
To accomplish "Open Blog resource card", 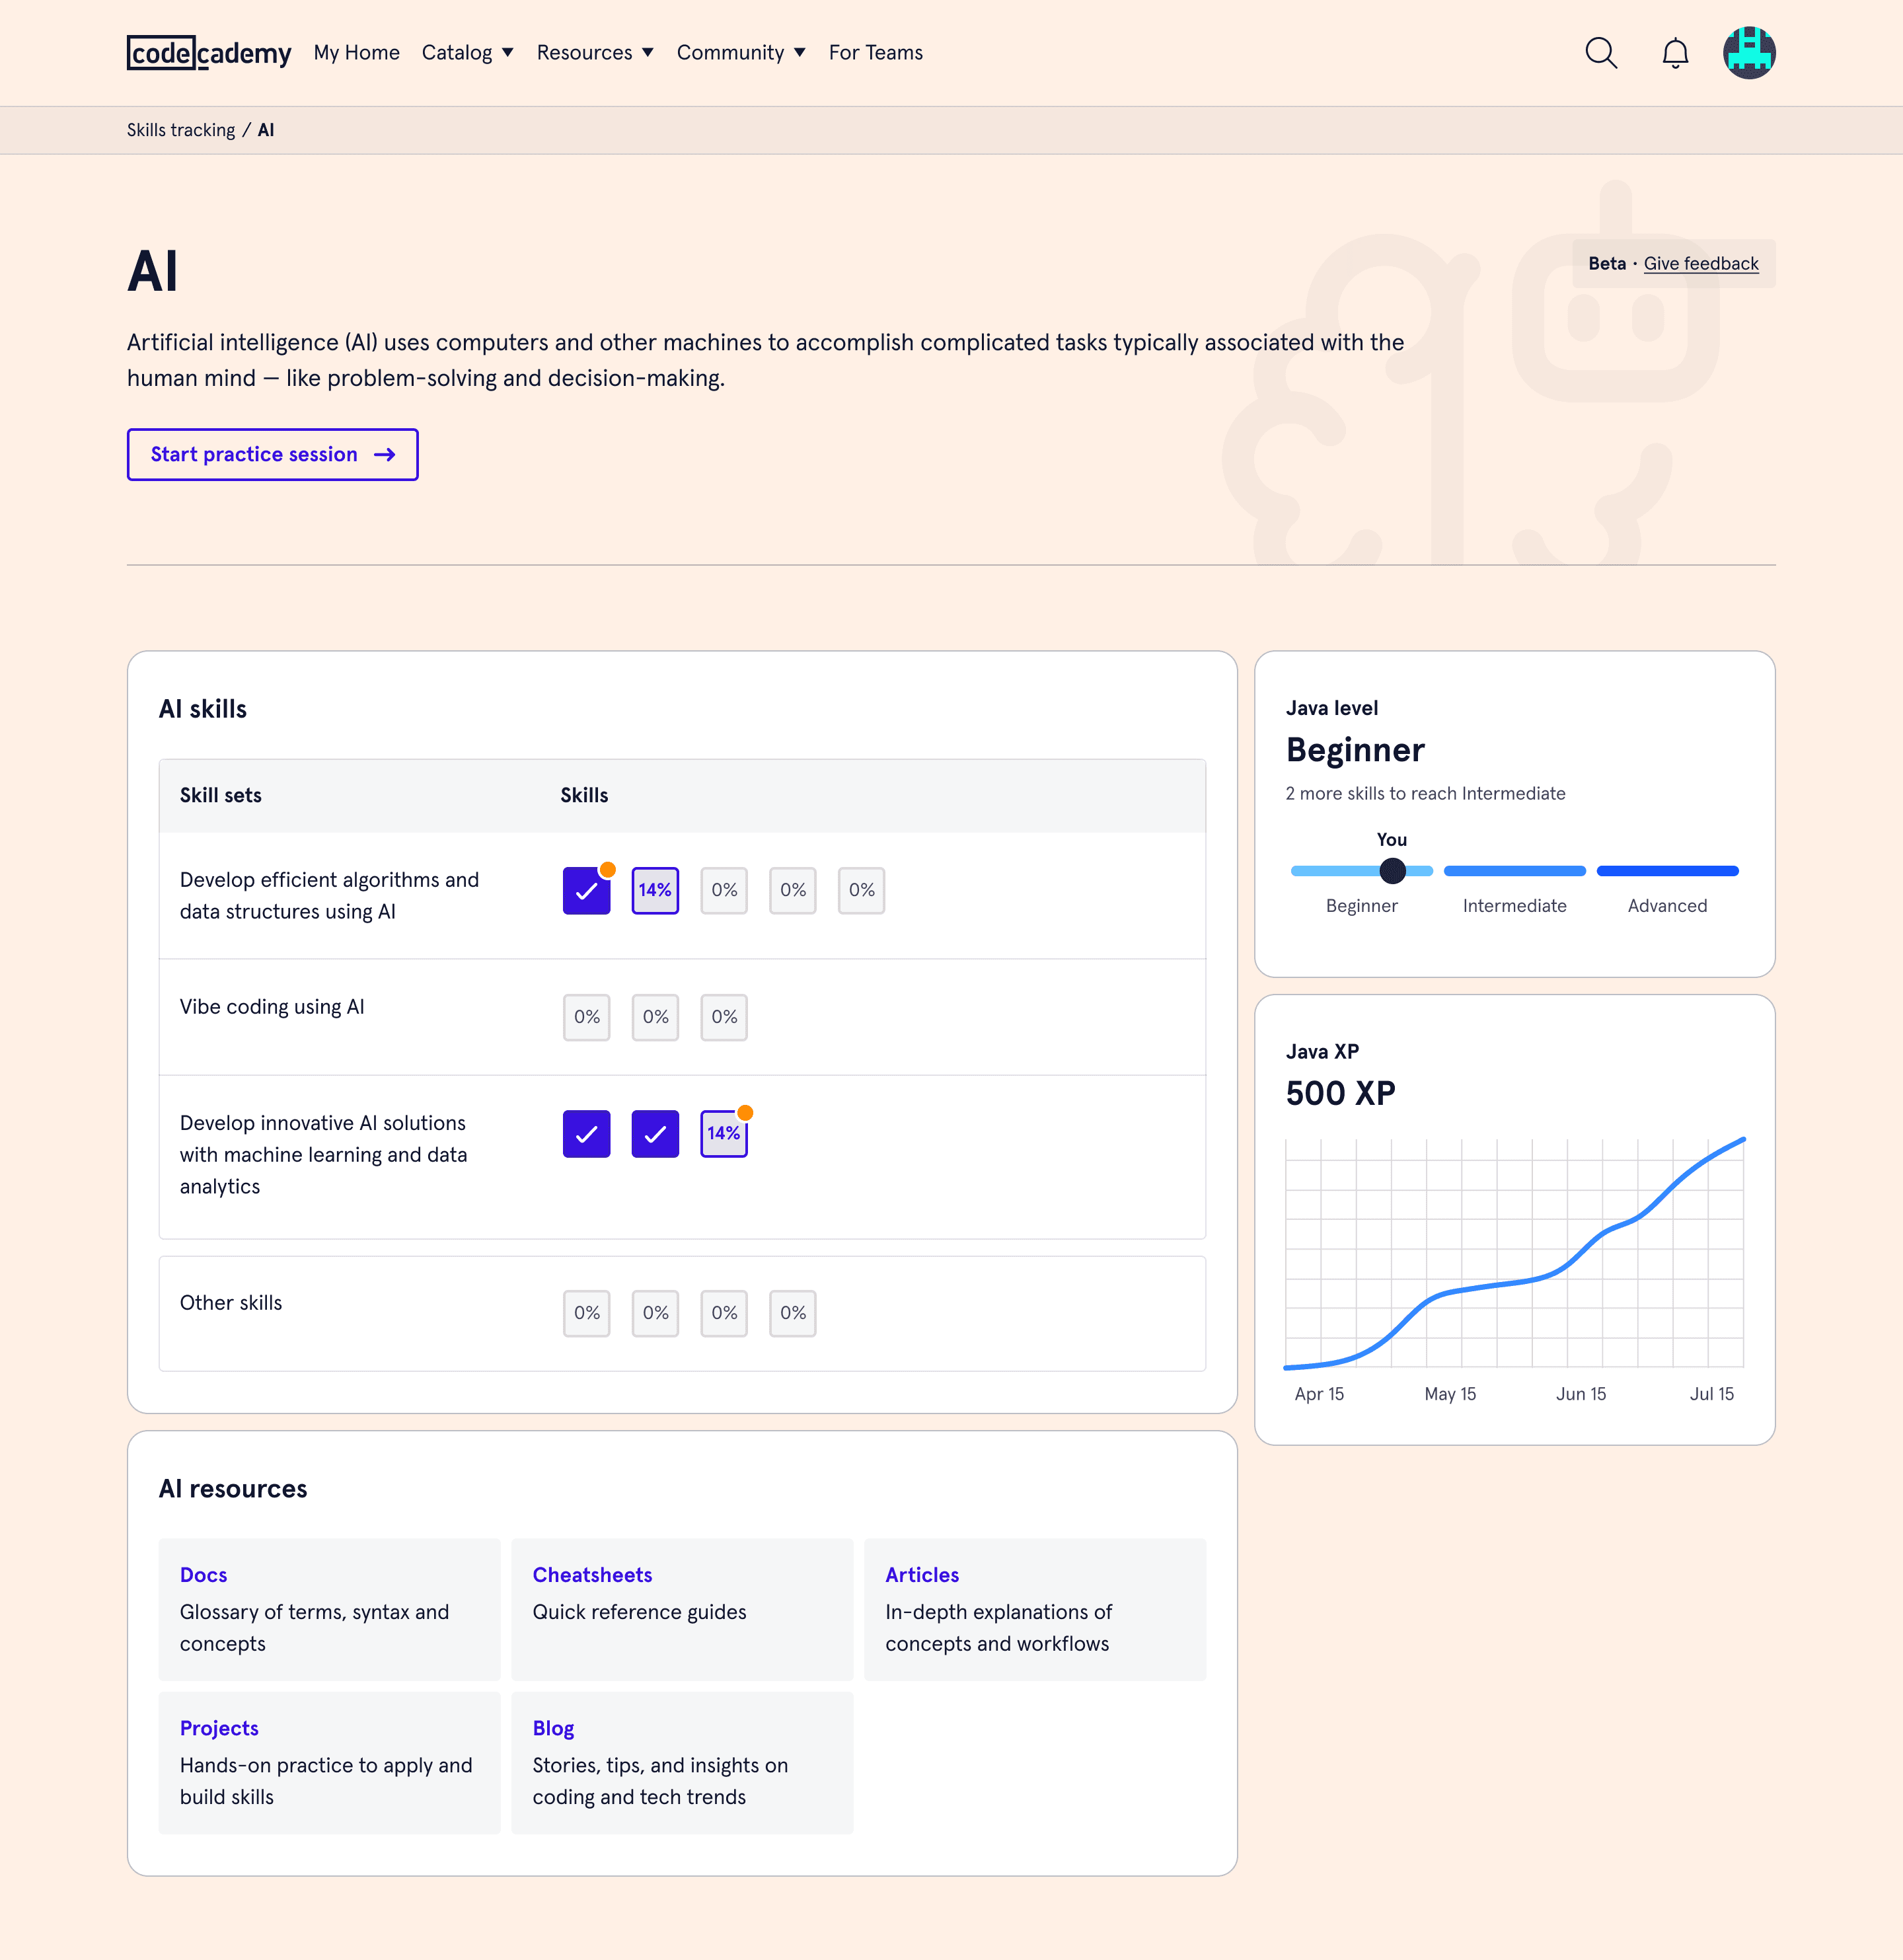I will point(683,1763).
